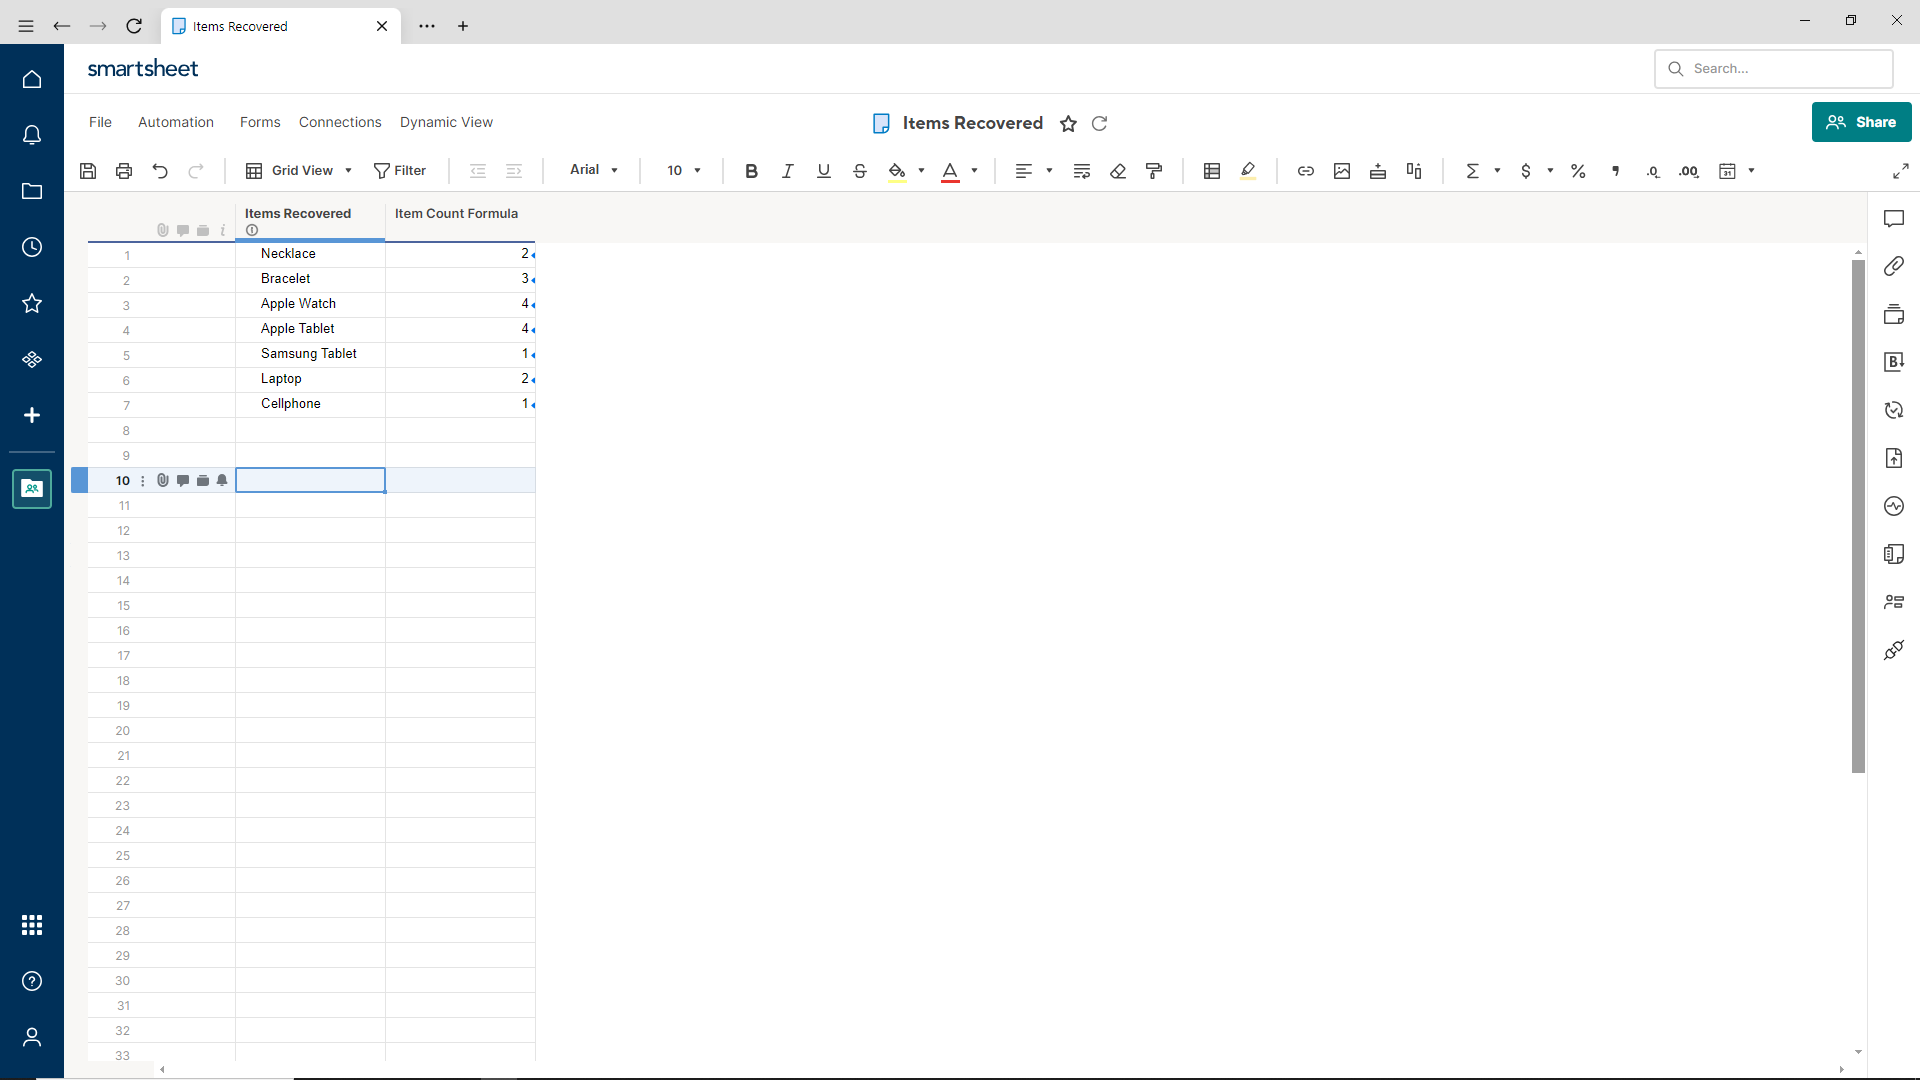Click the Clear formatting eraser icon
The height and width of the screenshot is (1080, 1920).
(x=1118, y=171)
